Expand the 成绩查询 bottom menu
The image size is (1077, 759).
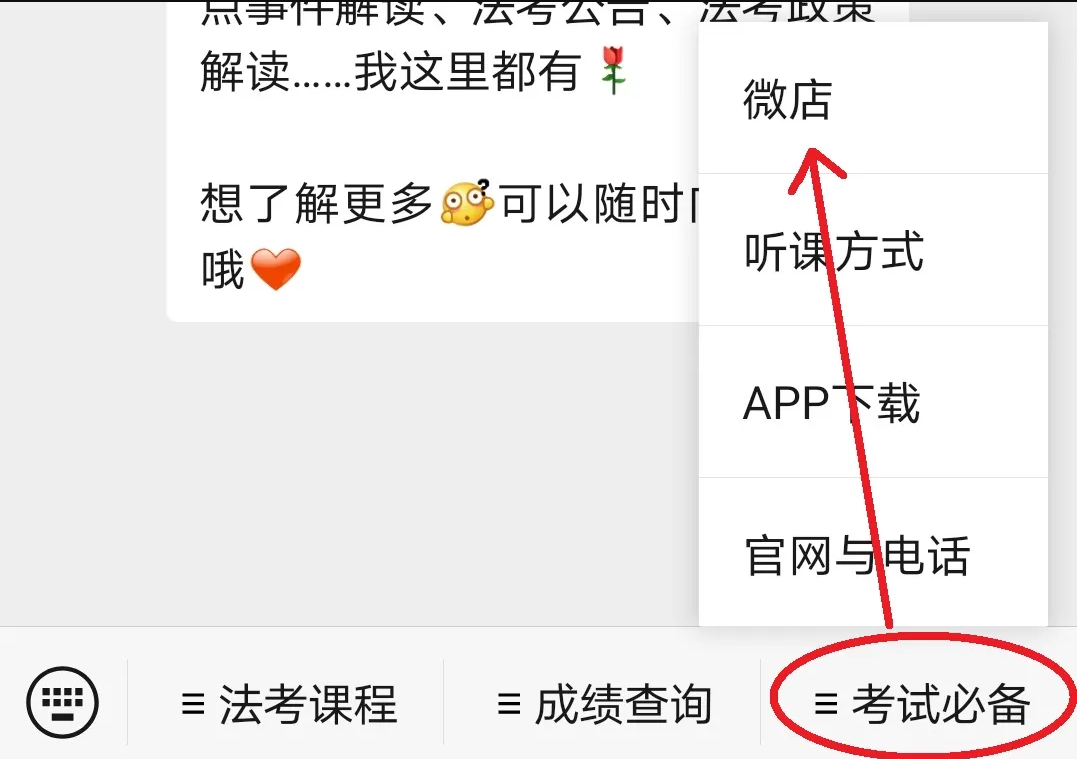click(602, 703)
